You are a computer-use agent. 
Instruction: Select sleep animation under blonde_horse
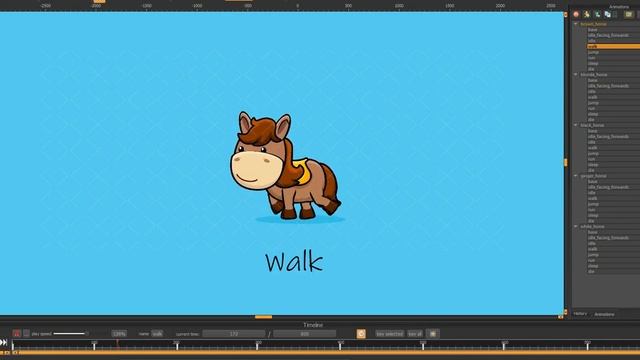point(613,114)
